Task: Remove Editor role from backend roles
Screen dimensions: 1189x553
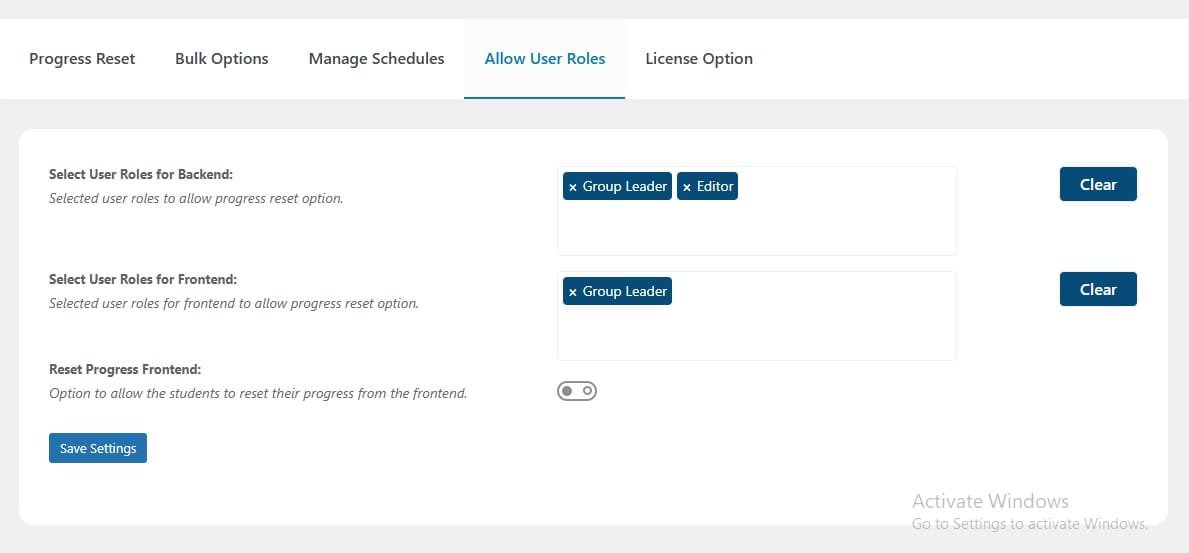Action: pyautogui.click(x=686, y=187)
